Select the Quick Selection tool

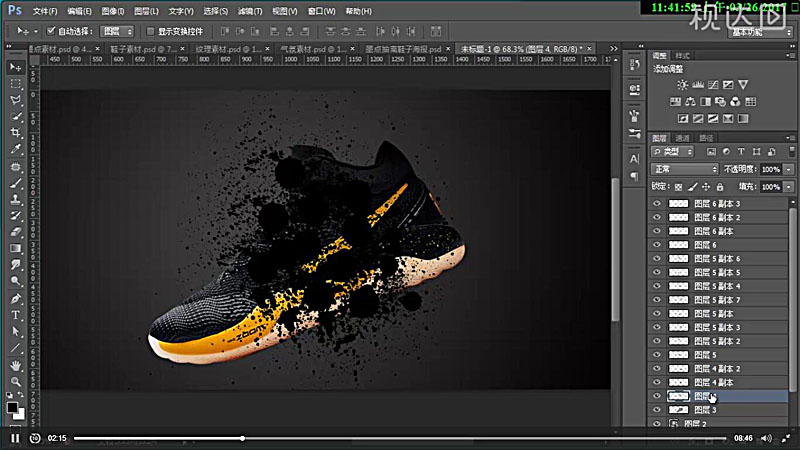pyautogui.click(x=15, y=116)
